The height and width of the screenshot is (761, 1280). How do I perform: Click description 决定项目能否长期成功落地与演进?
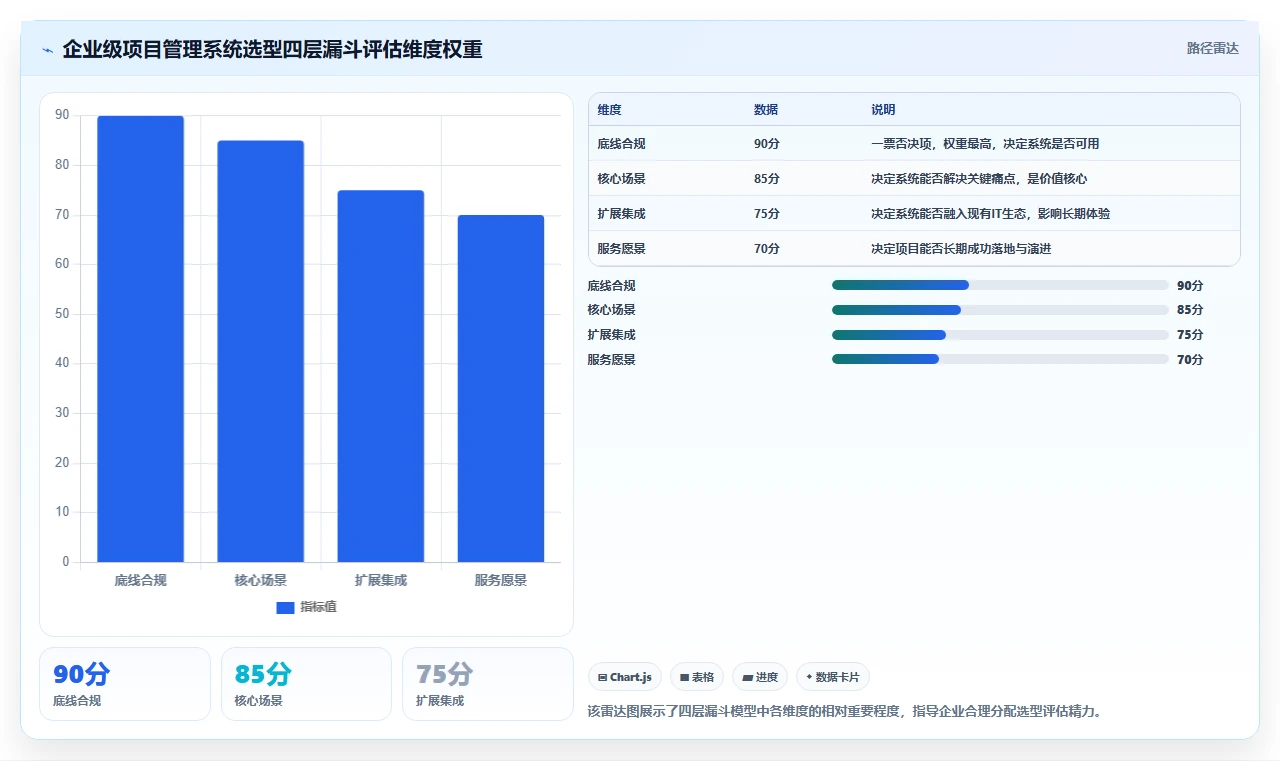click(961, 249)
